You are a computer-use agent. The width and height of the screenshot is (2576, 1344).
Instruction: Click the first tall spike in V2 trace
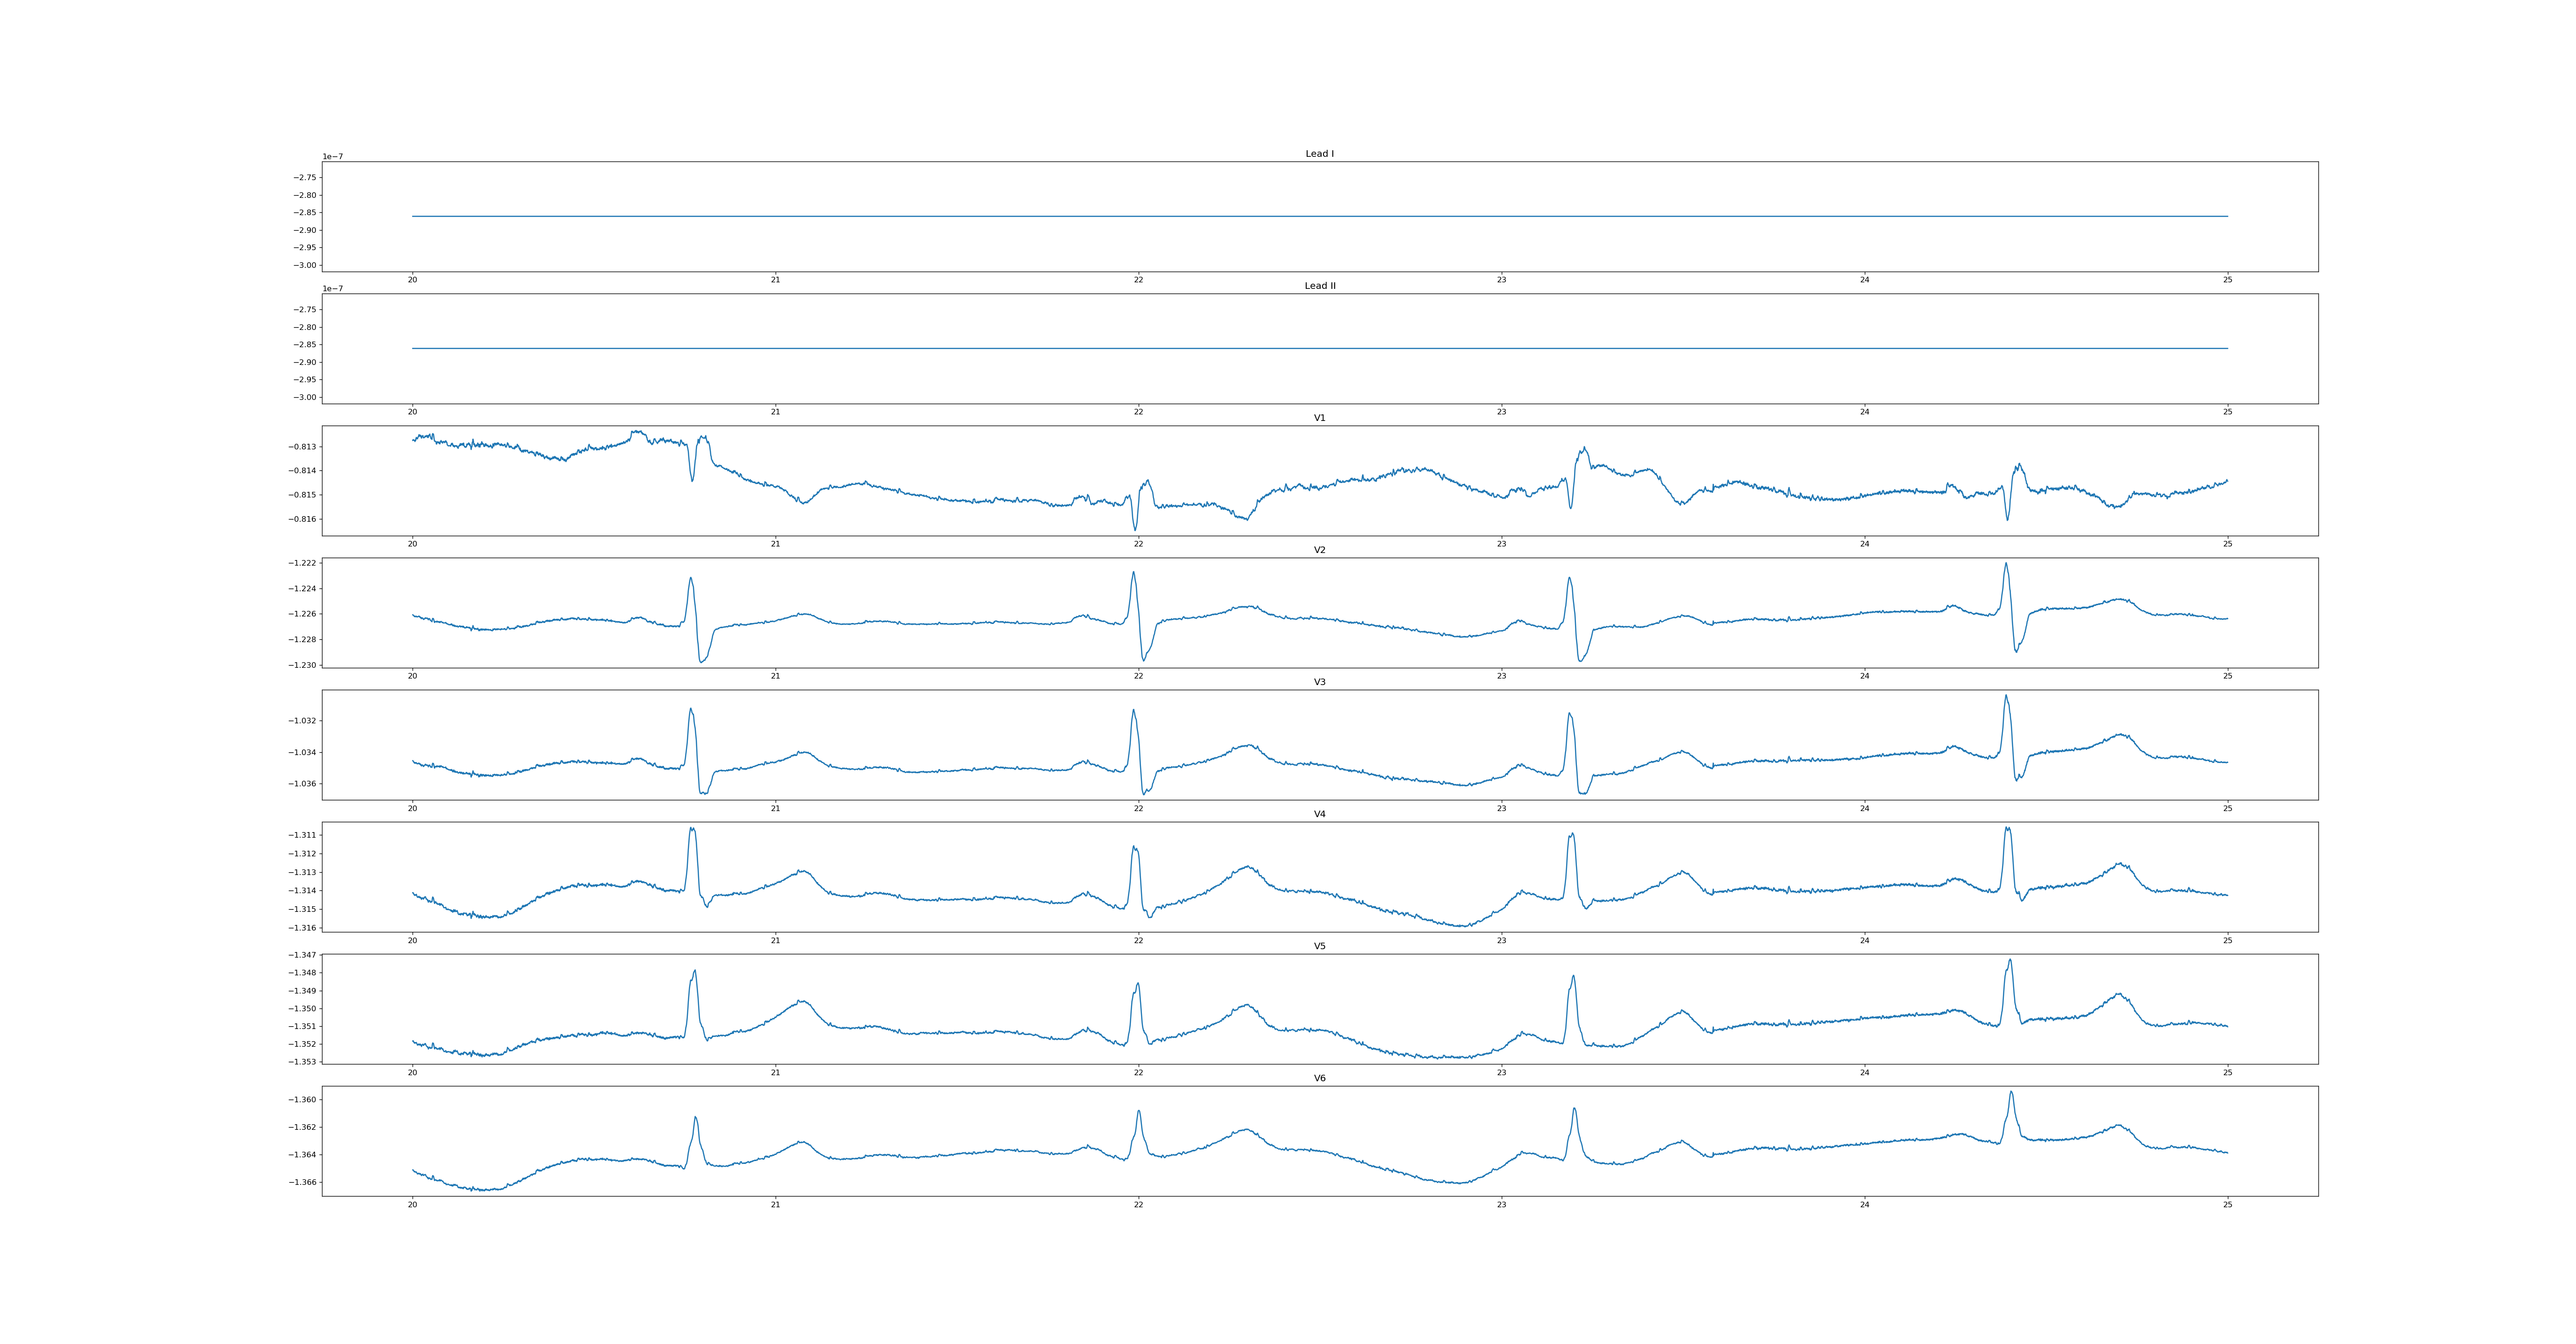690,579
